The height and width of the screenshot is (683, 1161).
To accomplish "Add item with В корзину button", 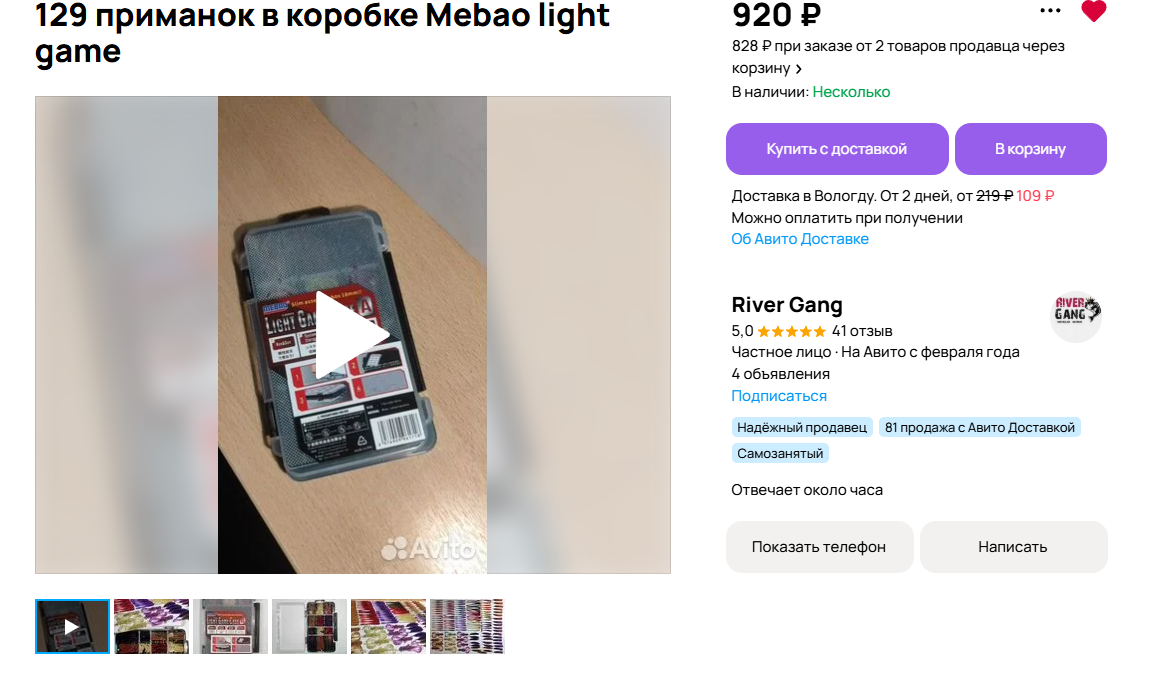I will pyautogui.click(x=1030, y=149).
